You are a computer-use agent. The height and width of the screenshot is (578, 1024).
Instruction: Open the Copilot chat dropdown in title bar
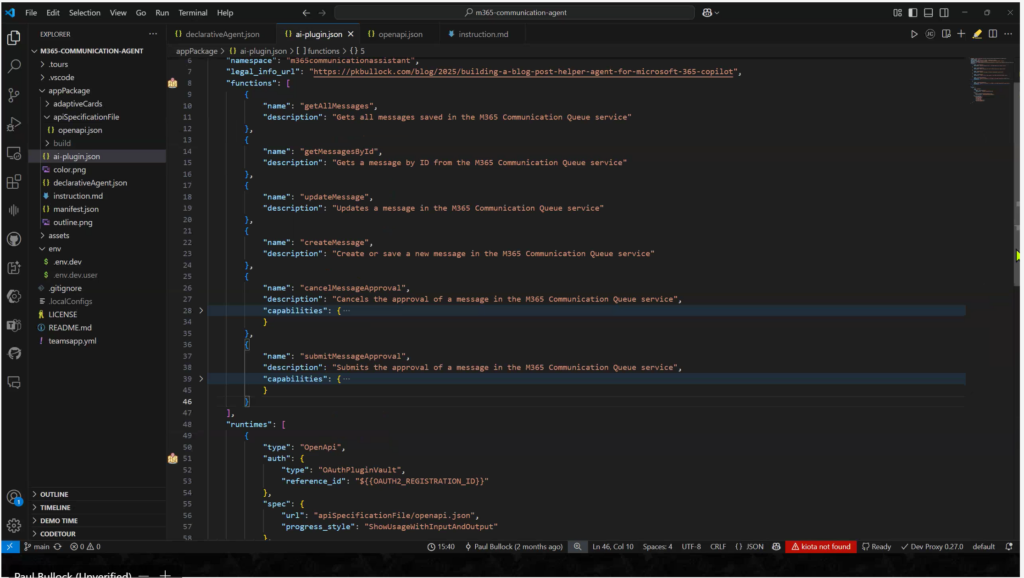click(x=711, y=12)
